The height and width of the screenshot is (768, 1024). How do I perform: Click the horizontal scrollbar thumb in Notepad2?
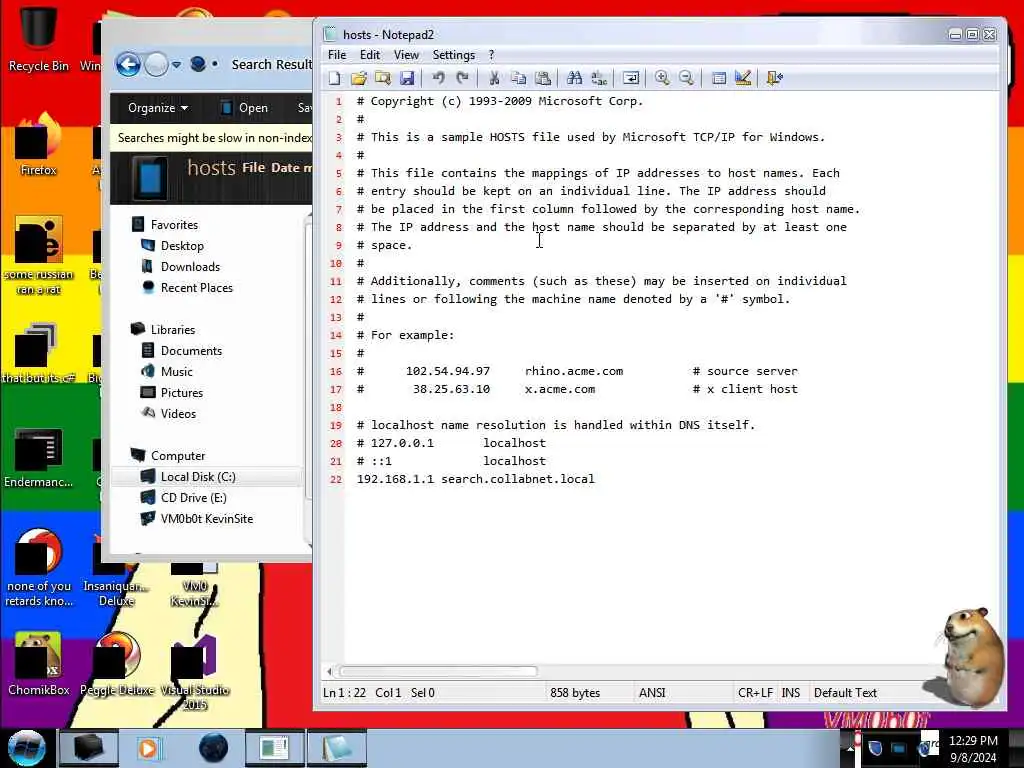coord(438,671)
